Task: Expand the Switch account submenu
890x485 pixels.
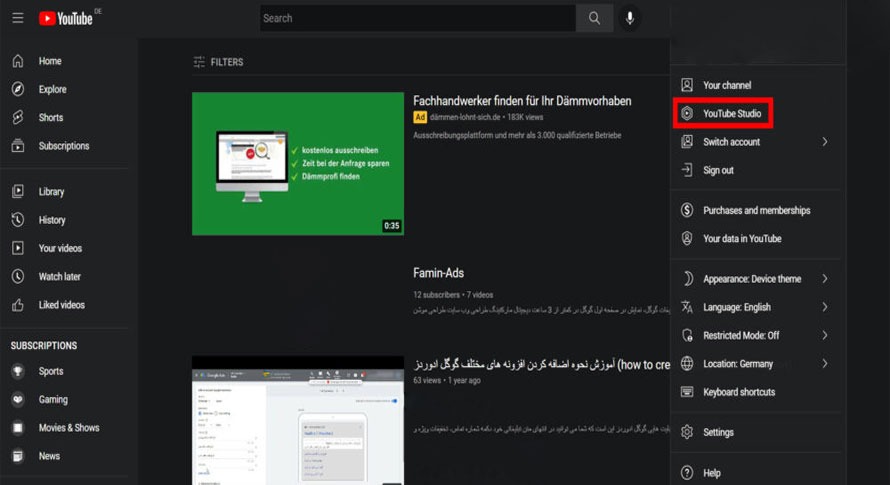Action: (755, 142)
